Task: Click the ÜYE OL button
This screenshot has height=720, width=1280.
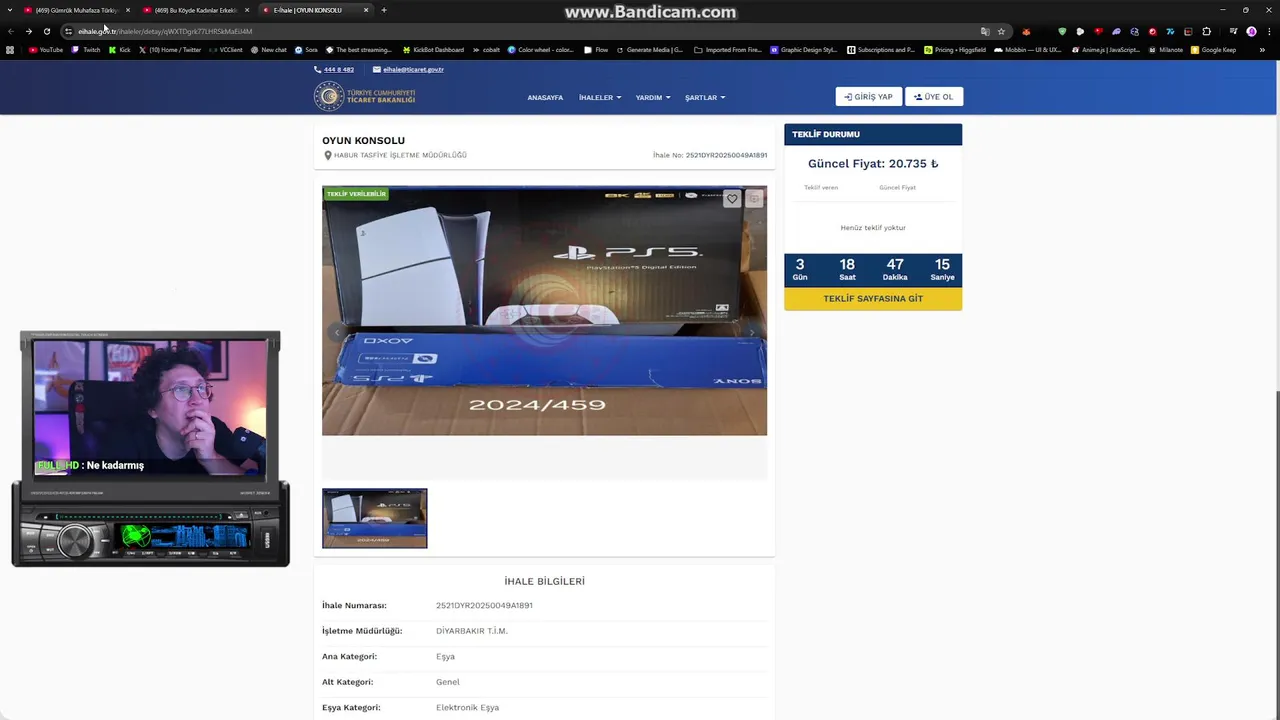Action: [x=934, y=97]
